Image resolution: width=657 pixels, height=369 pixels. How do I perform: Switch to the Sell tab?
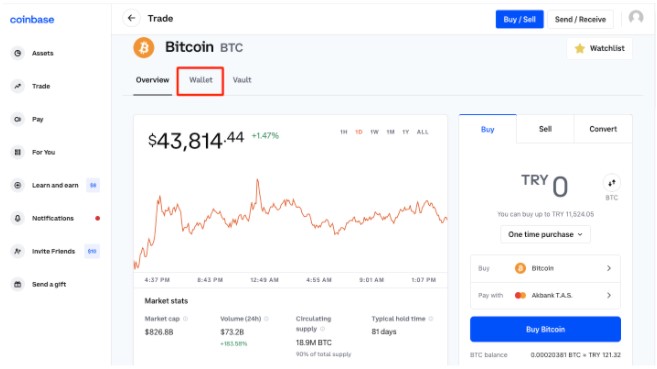point(545,129)
